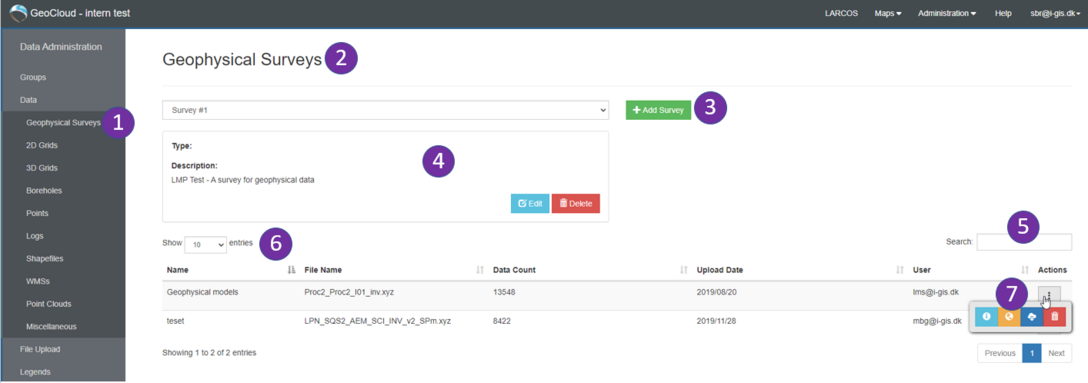Click the blue info action icon

tap(985, 317)
